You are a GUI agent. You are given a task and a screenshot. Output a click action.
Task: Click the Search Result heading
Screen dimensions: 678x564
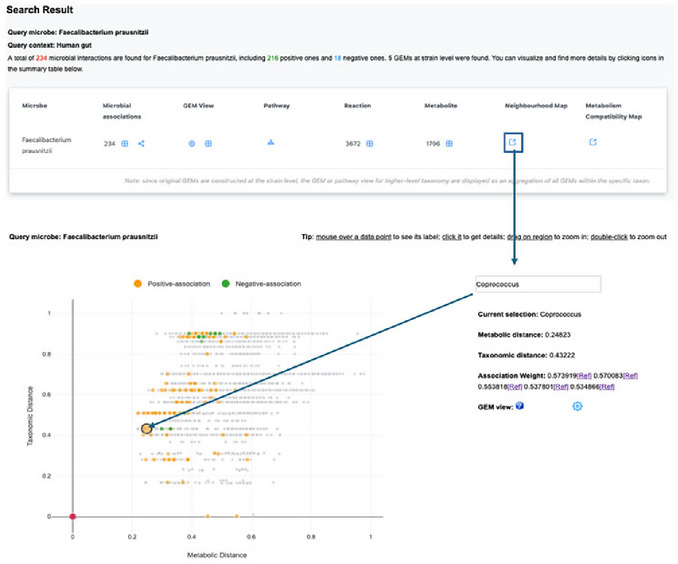40,10
